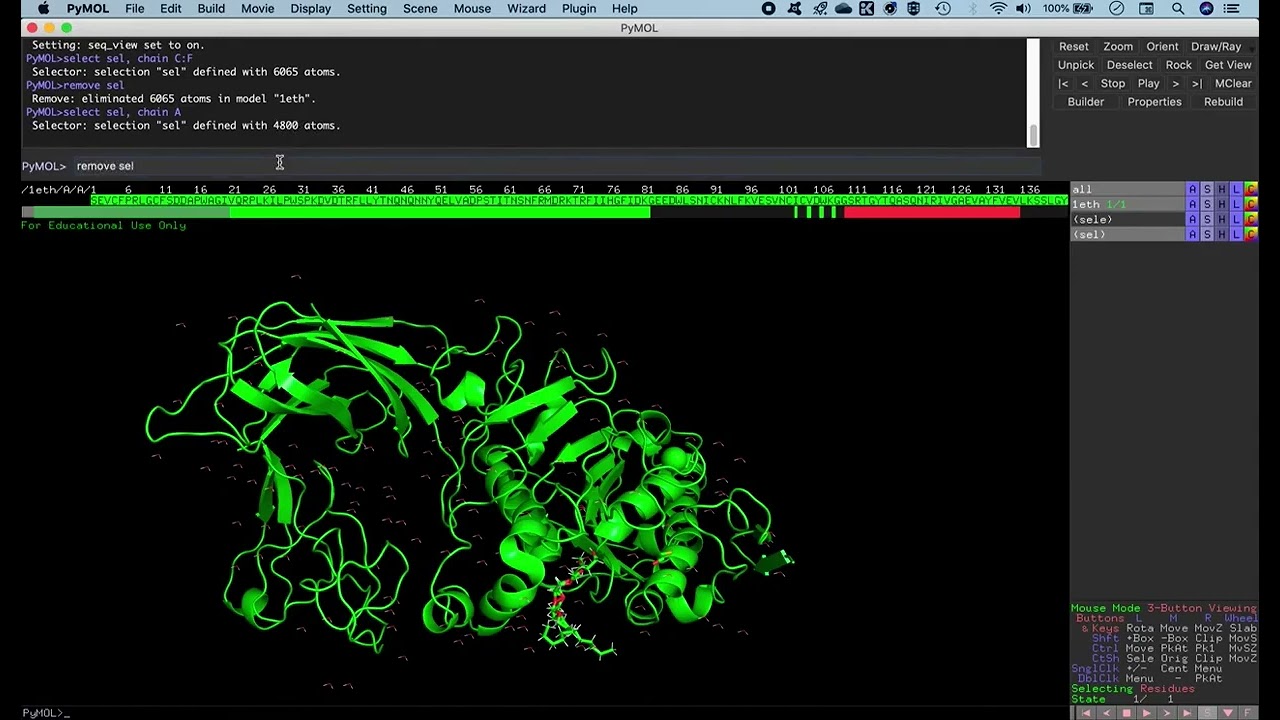Toggle Rock mode with bottom down-triangle

click(1227, 713)
